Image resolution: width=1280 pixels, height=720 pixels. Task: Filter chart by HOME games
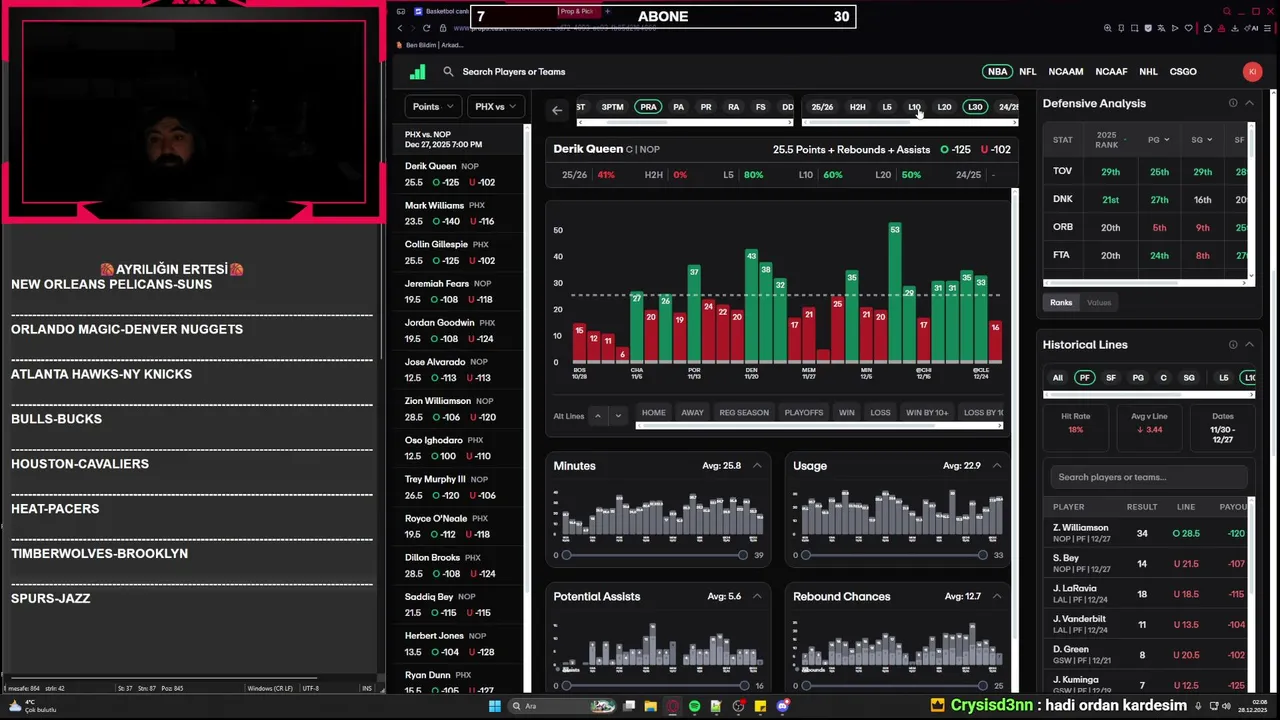(653, 412)
